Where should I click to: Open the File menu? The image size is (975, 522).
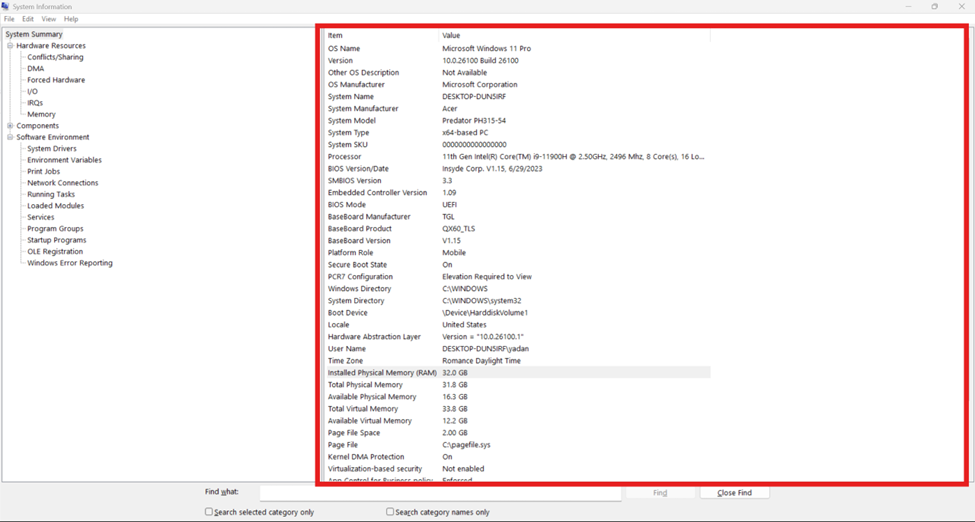9,19
